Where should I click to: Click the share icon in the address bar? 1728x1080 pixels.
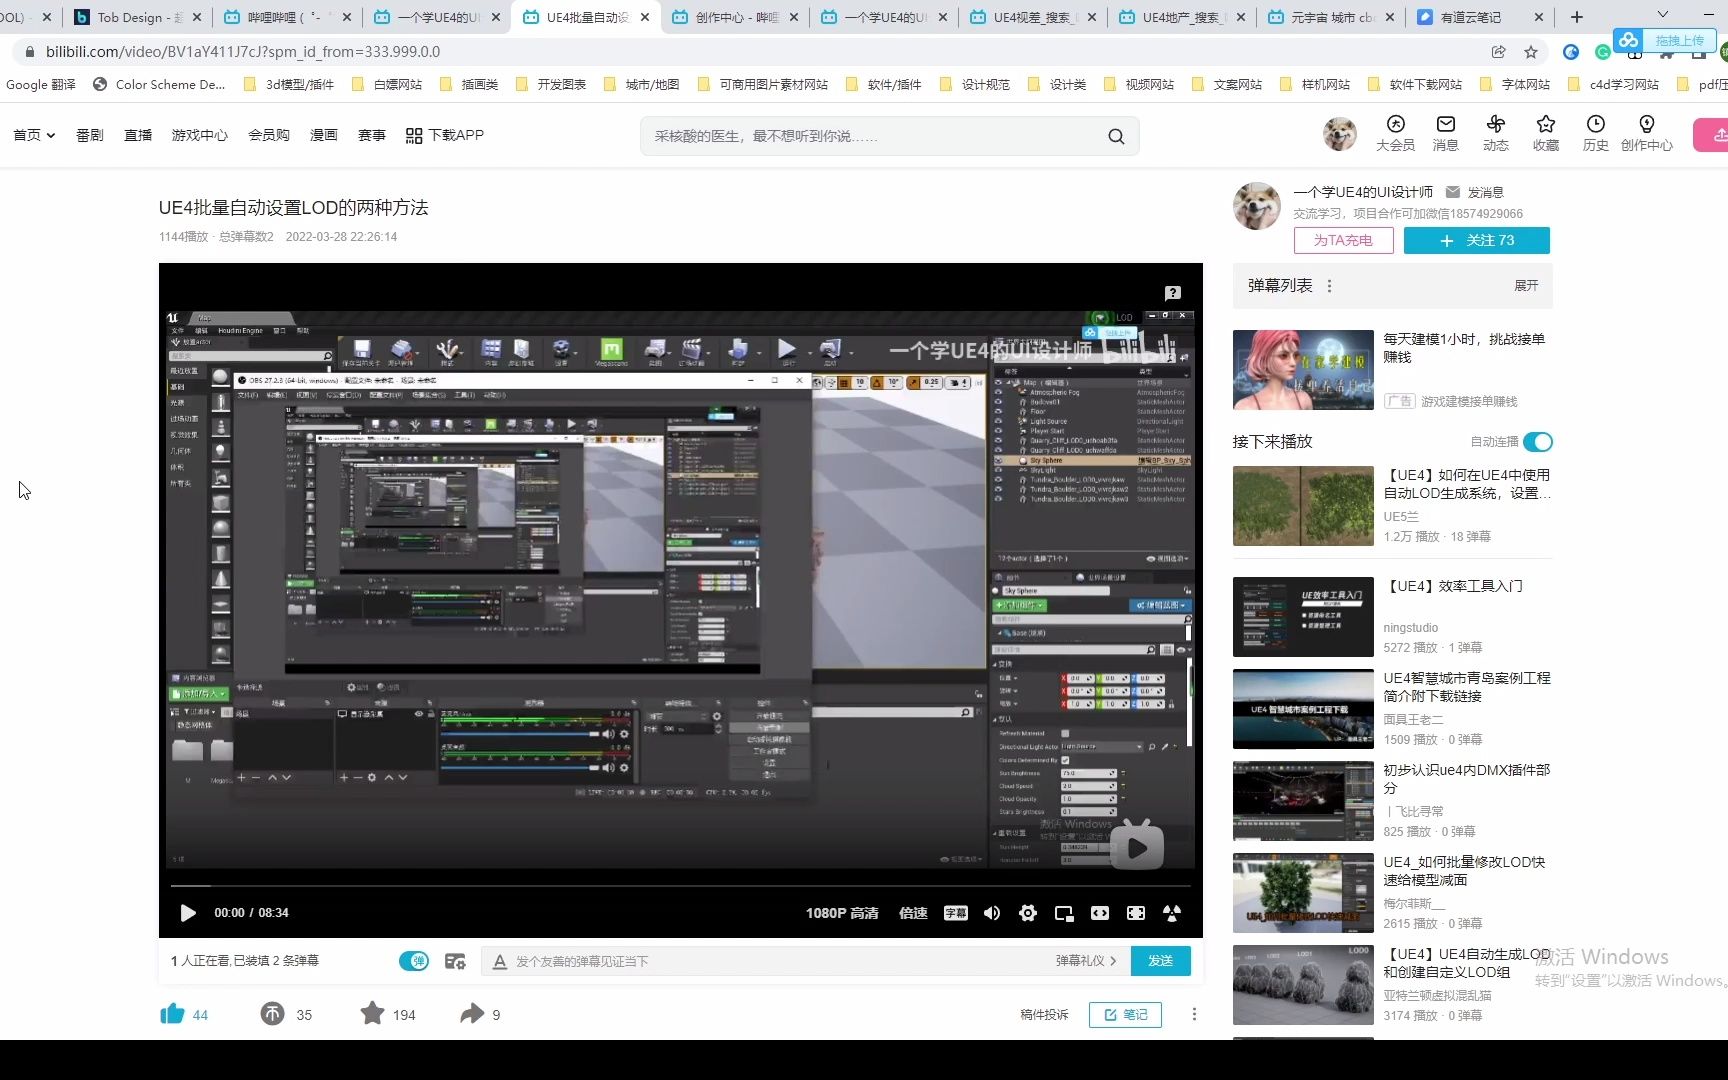(1498, 52)
